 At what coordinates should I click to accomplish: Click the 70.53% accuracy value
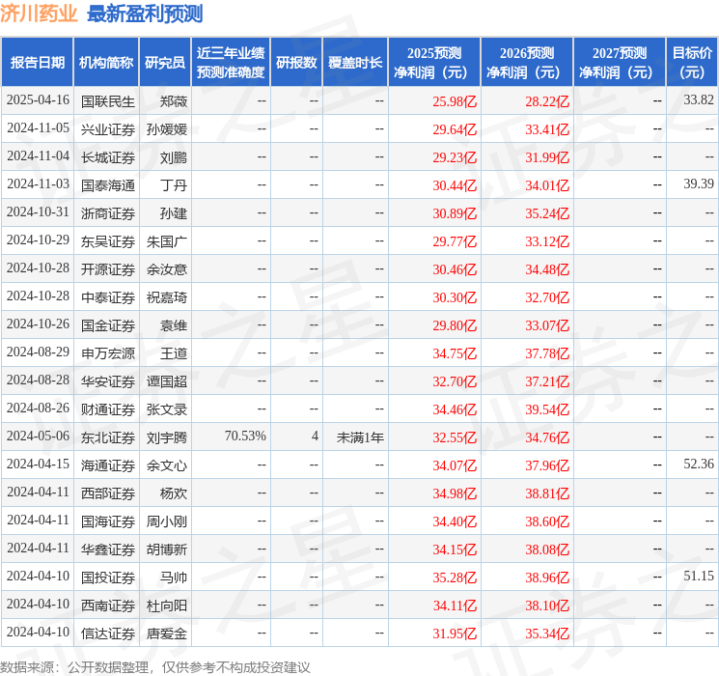pos(245,436)
